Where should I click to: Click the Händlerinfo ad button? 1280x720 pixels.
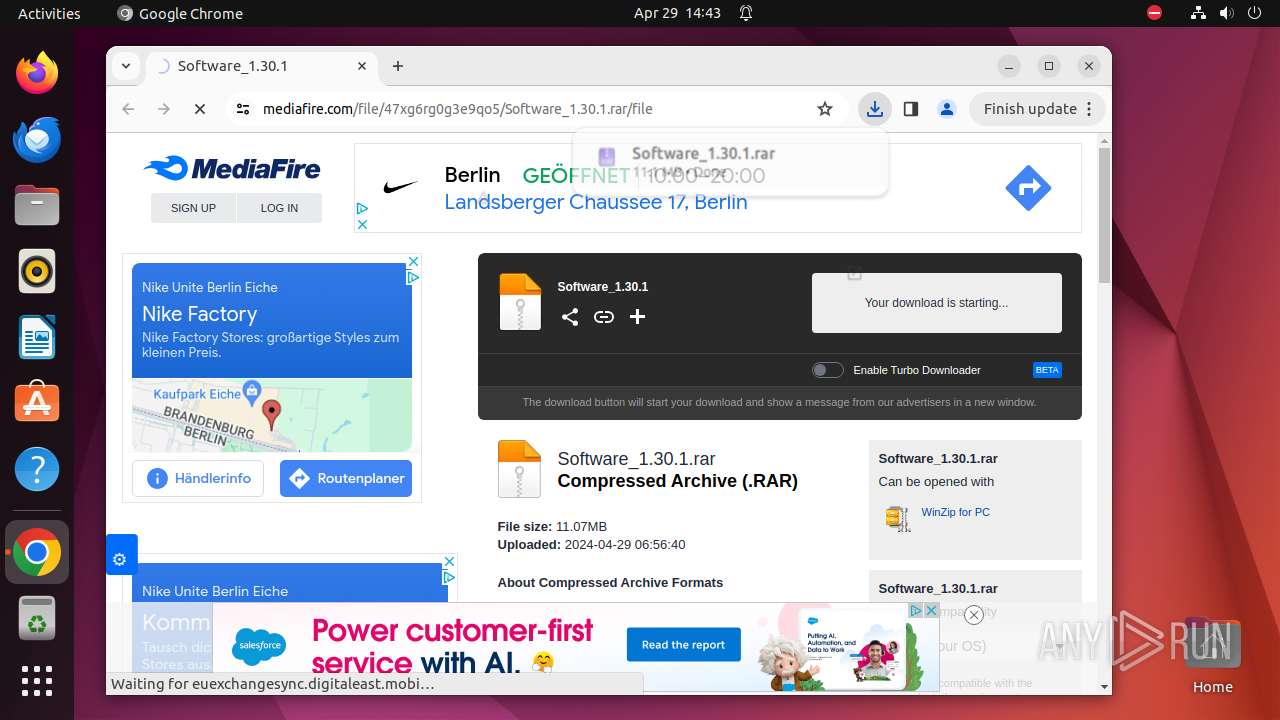[x=198, y=478]
